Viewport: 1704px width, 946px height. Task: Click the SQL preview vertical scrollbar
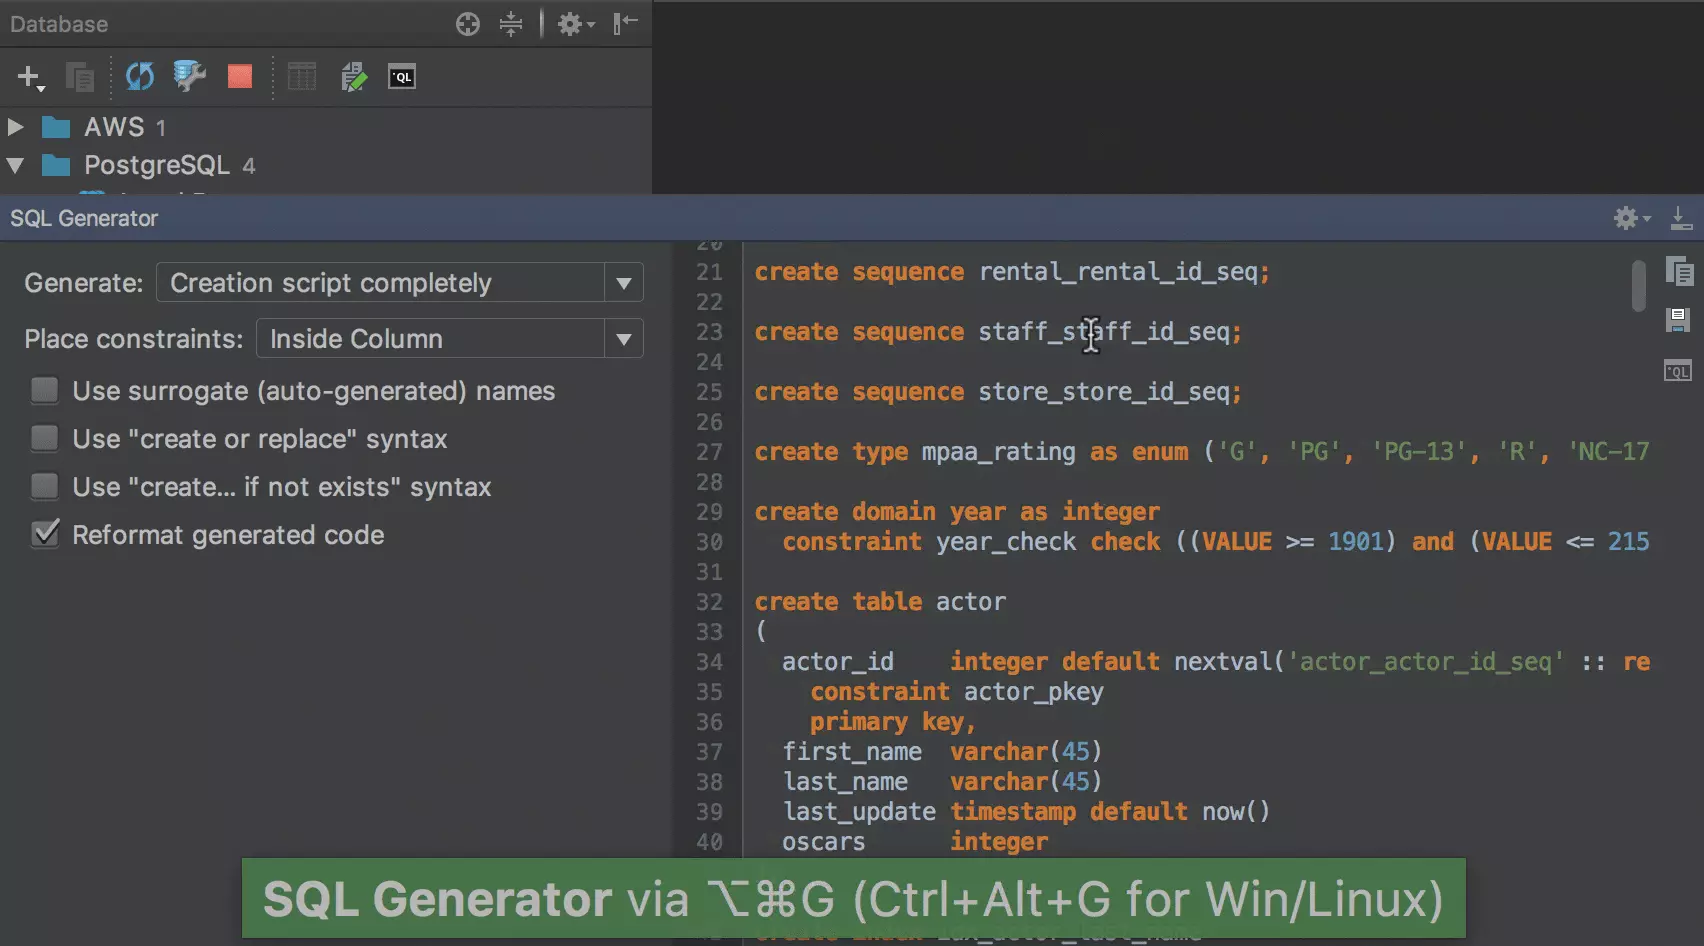1638,286
